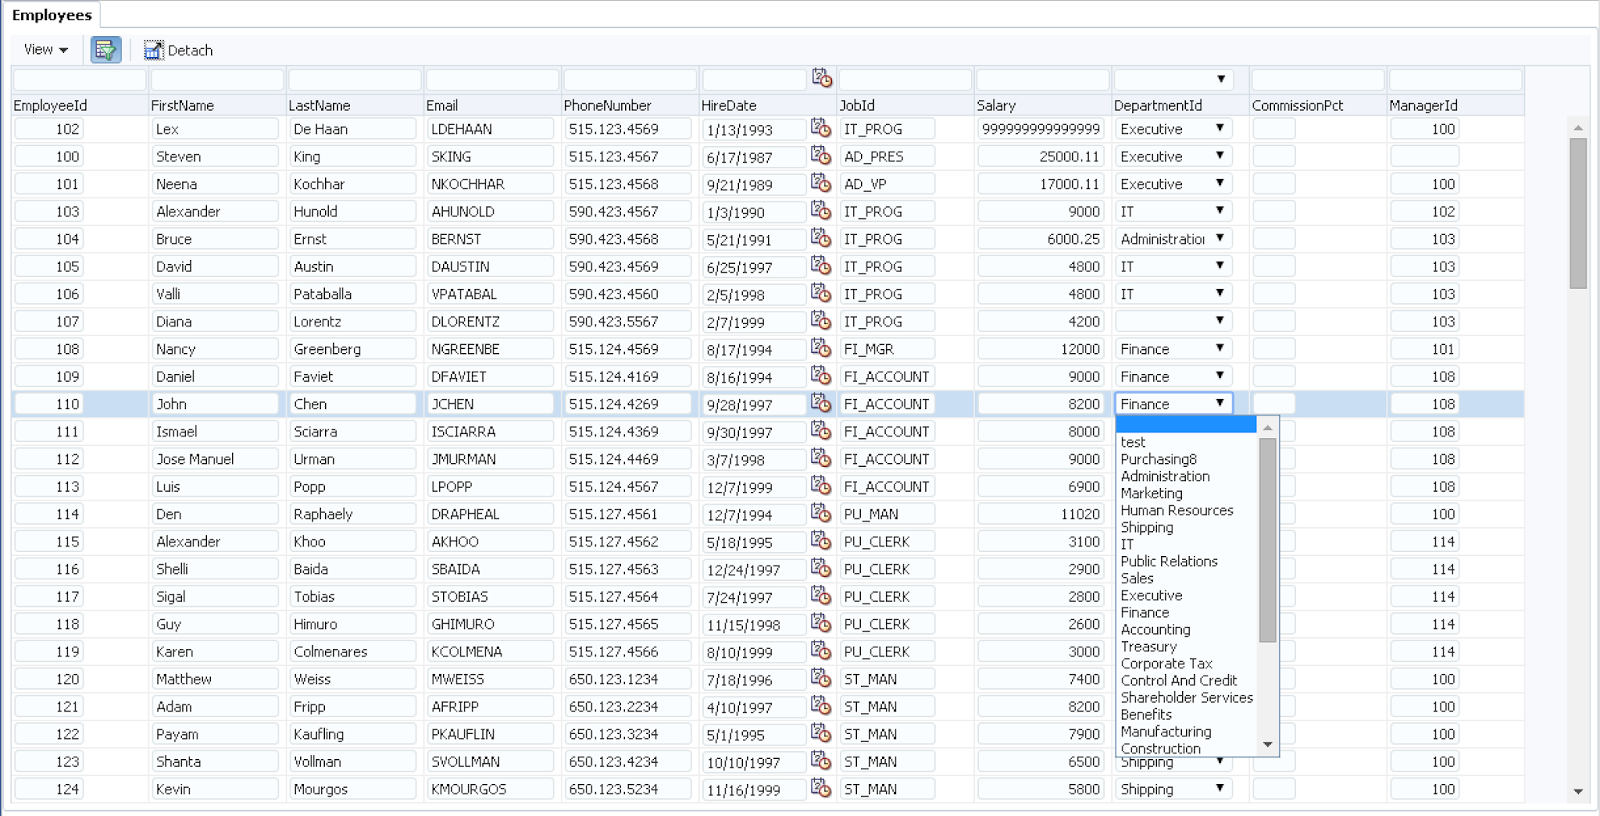Choose Shareholder Services from department list
Image resolution: width=1600 pixels, height=816 pixels.
click(1187, 697)
